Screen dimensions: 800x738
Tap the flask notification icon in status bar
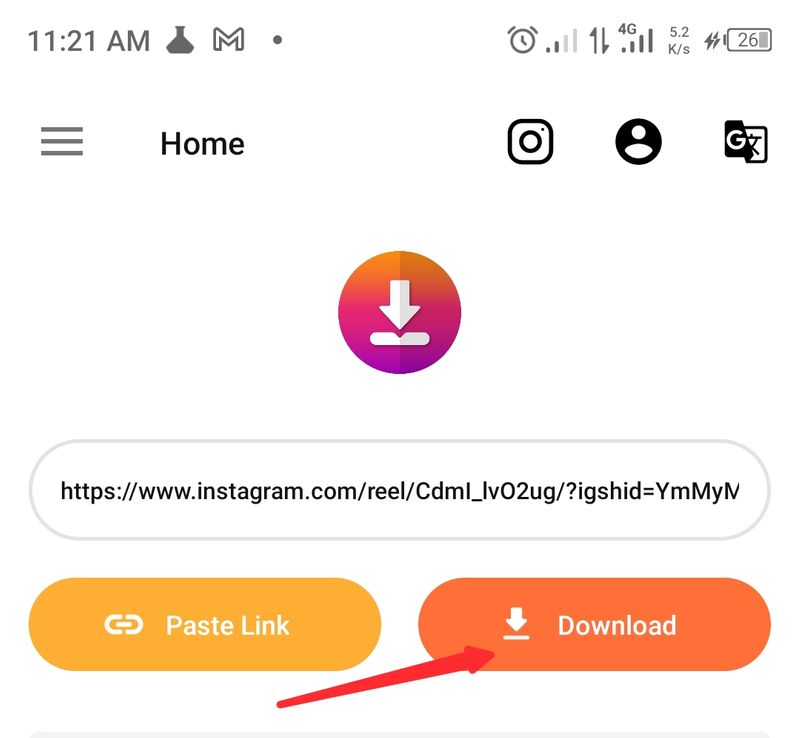(x=180, y=40)
